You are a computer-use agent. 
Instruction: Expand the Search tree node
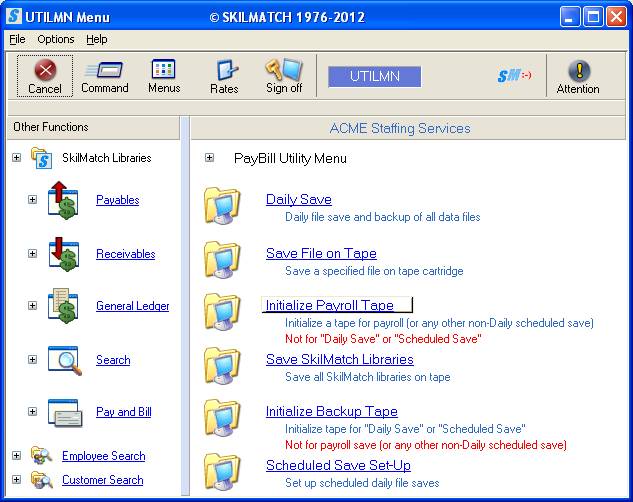click(32, 359)
